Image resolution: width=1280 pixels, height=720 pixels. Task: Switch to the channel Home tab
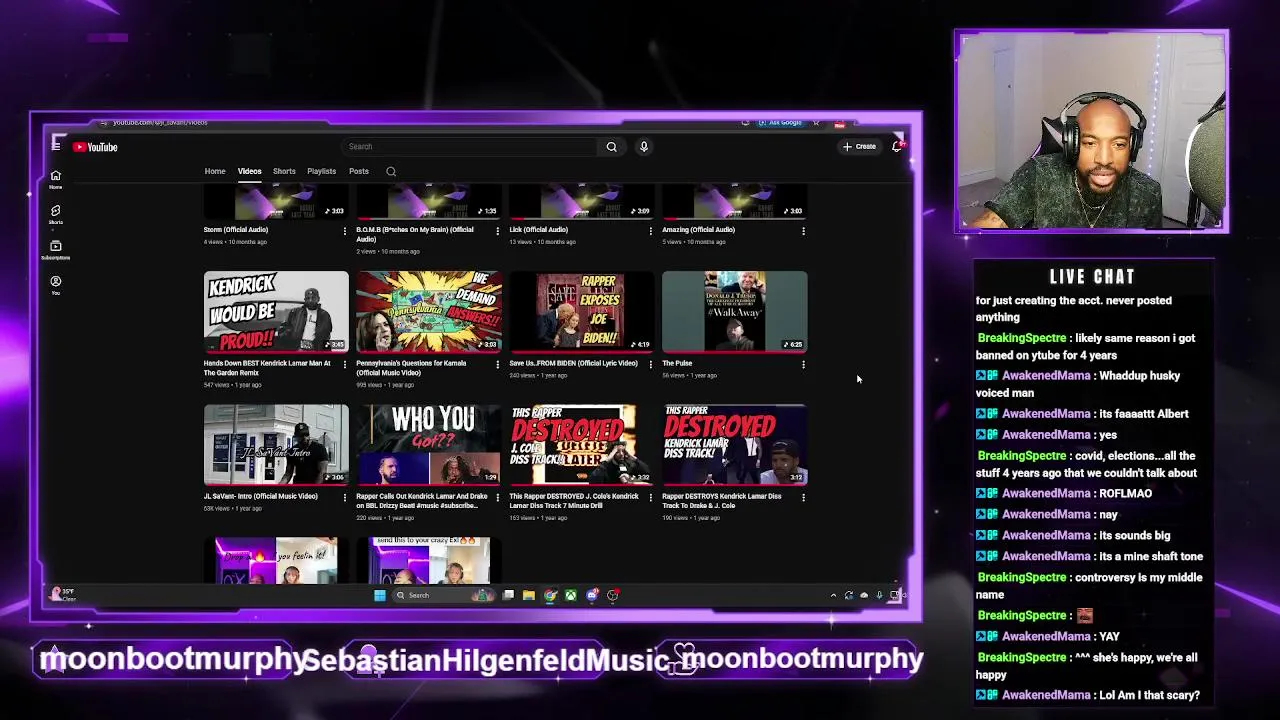[x=215, y=171]
